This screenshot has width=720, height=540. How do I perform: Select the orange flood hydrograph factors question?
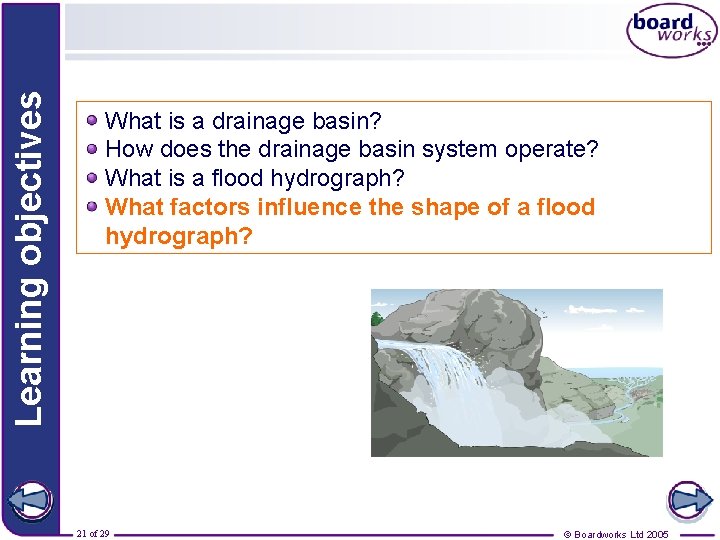tap(350, 221)
